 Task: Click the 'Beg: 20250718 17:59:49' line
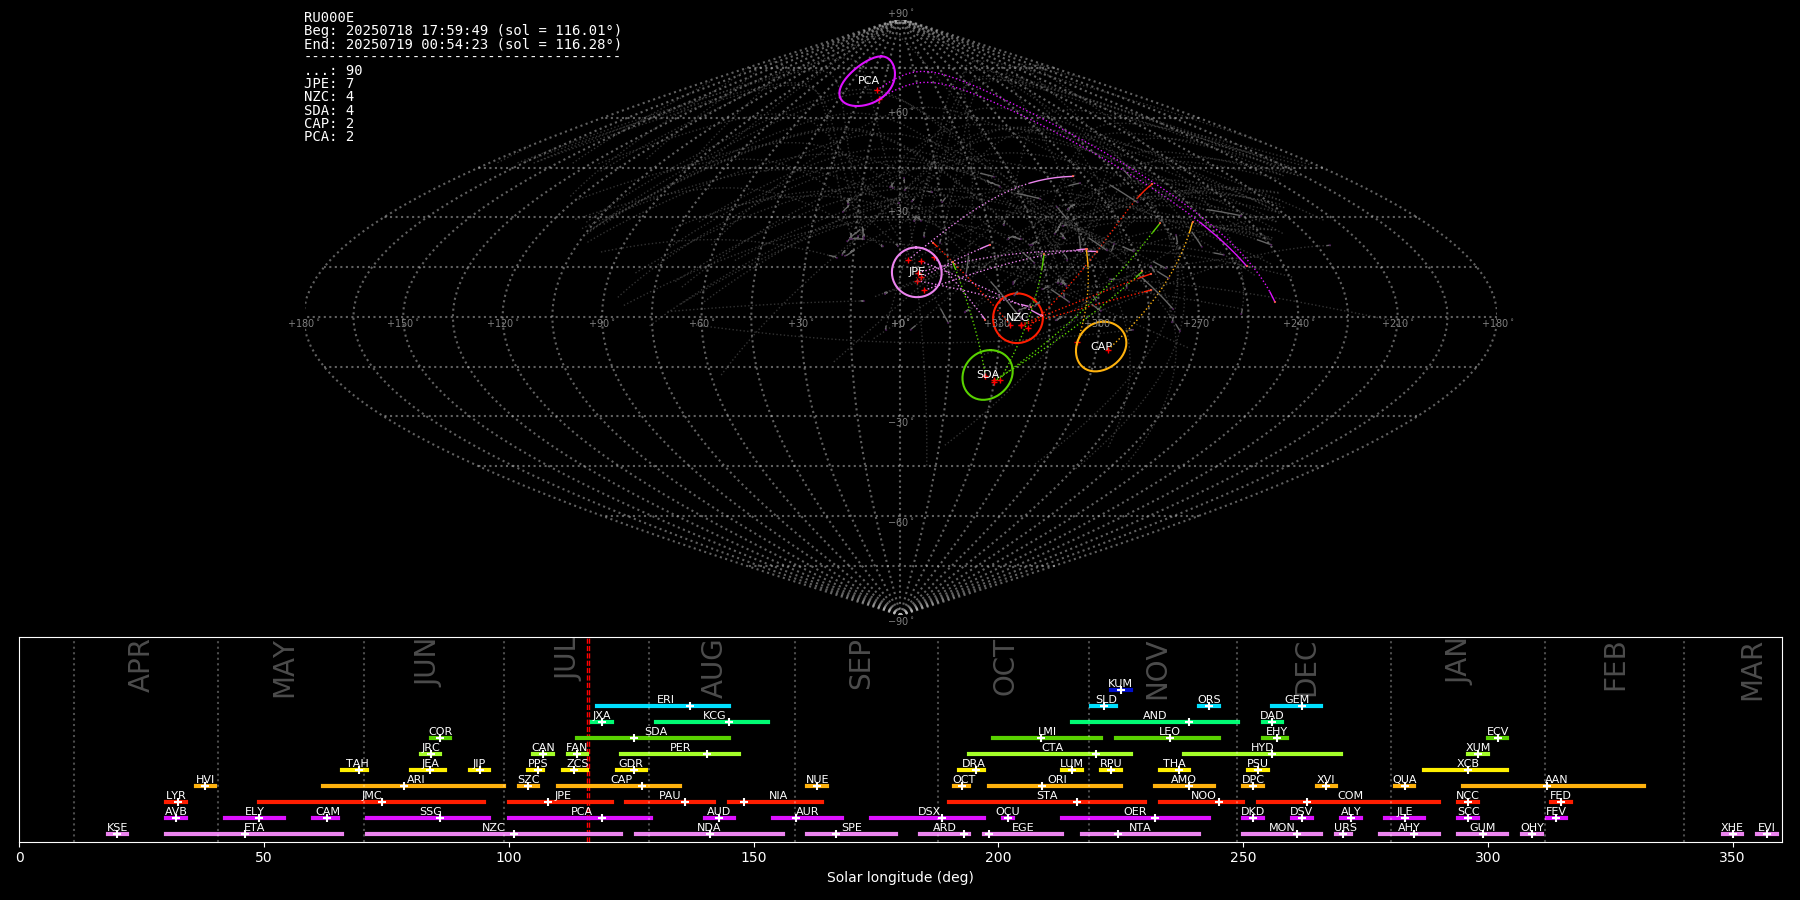coord(463,31)
